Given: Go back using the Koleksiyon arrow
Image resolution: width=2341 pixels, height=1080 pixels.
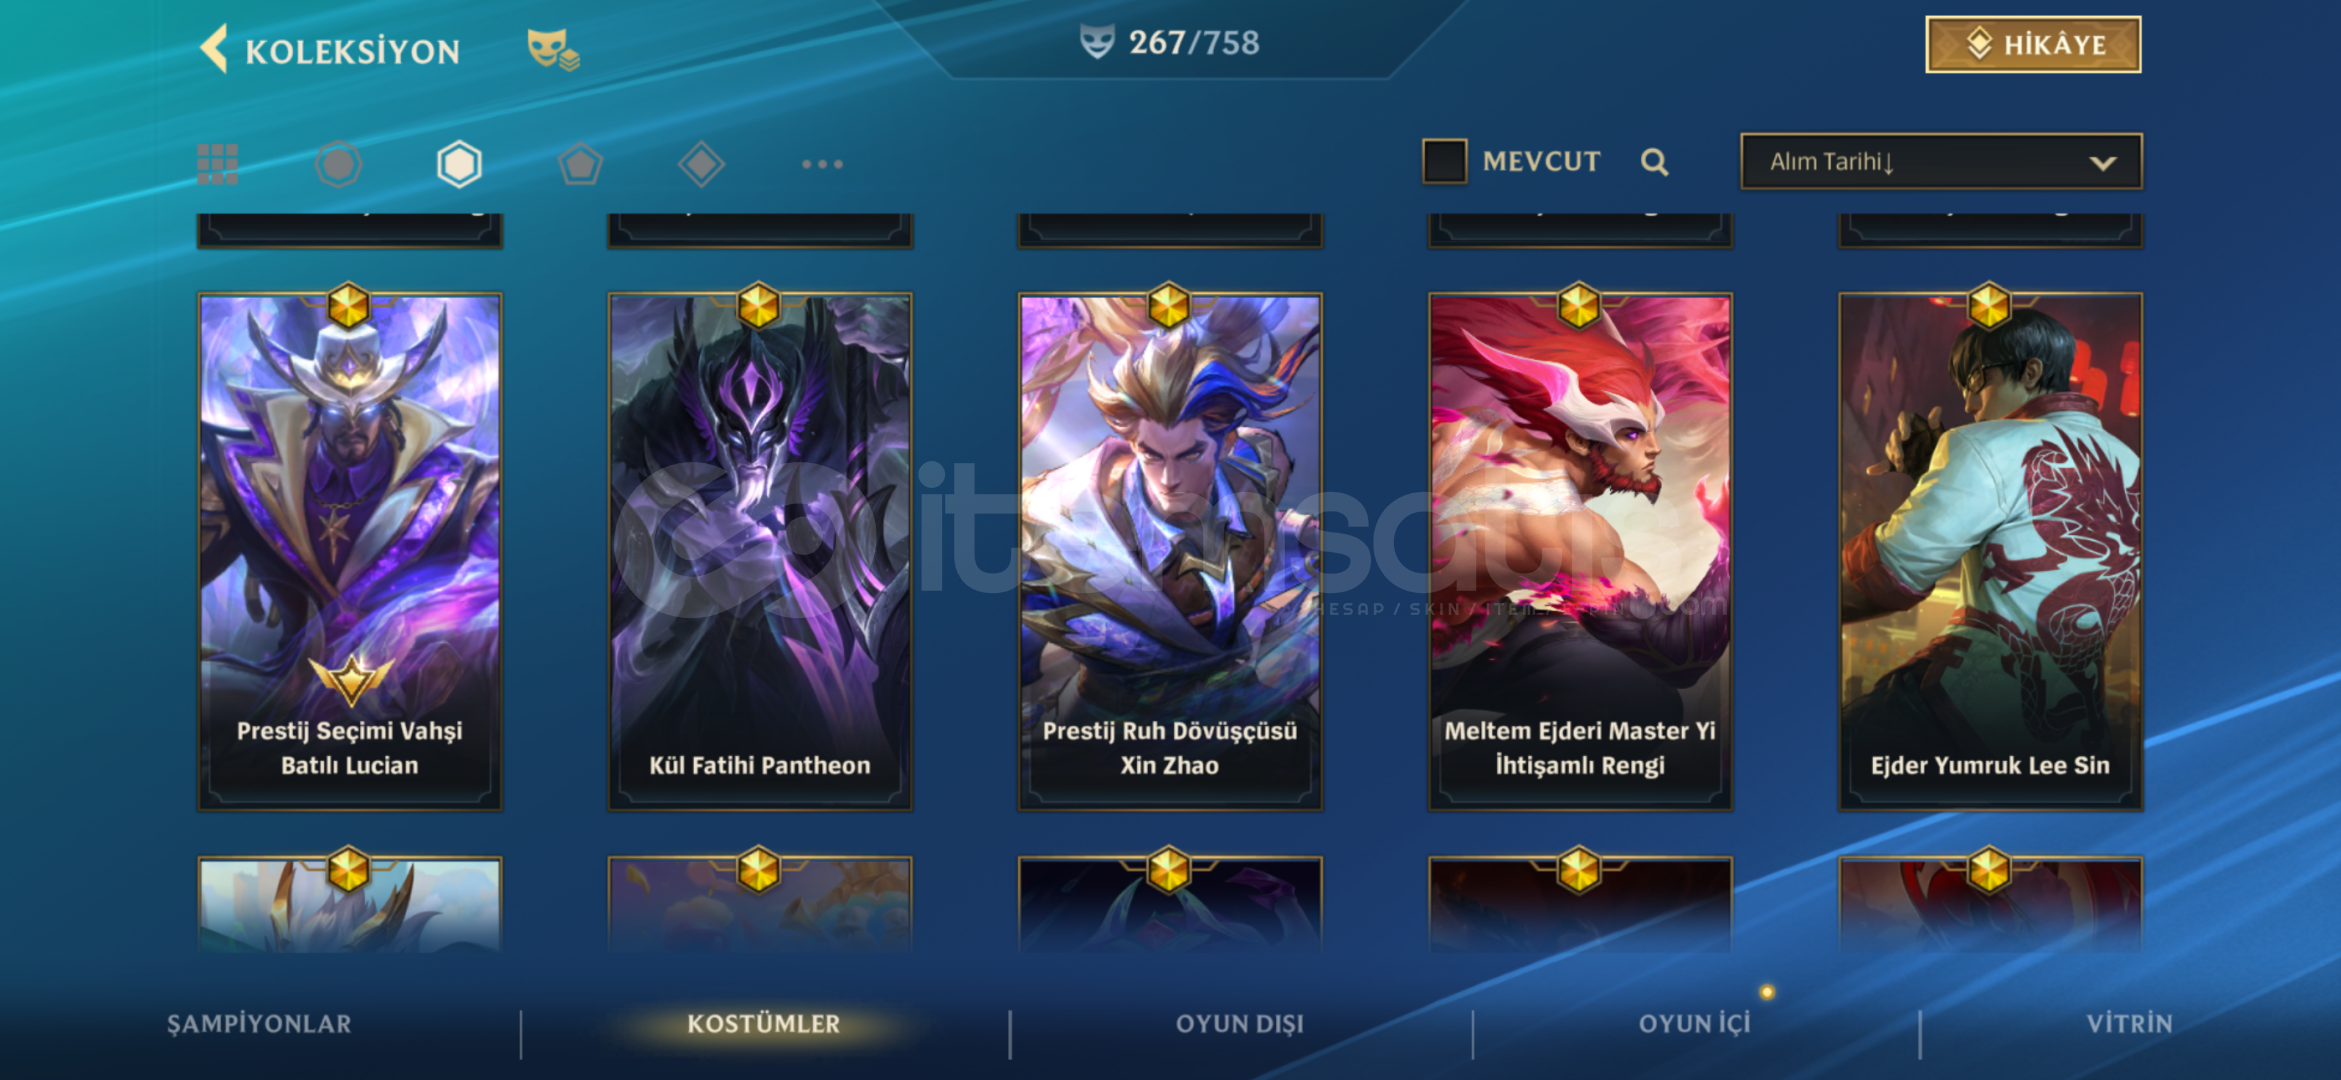Looking at the screenshot, I should [x=214, y=48].
